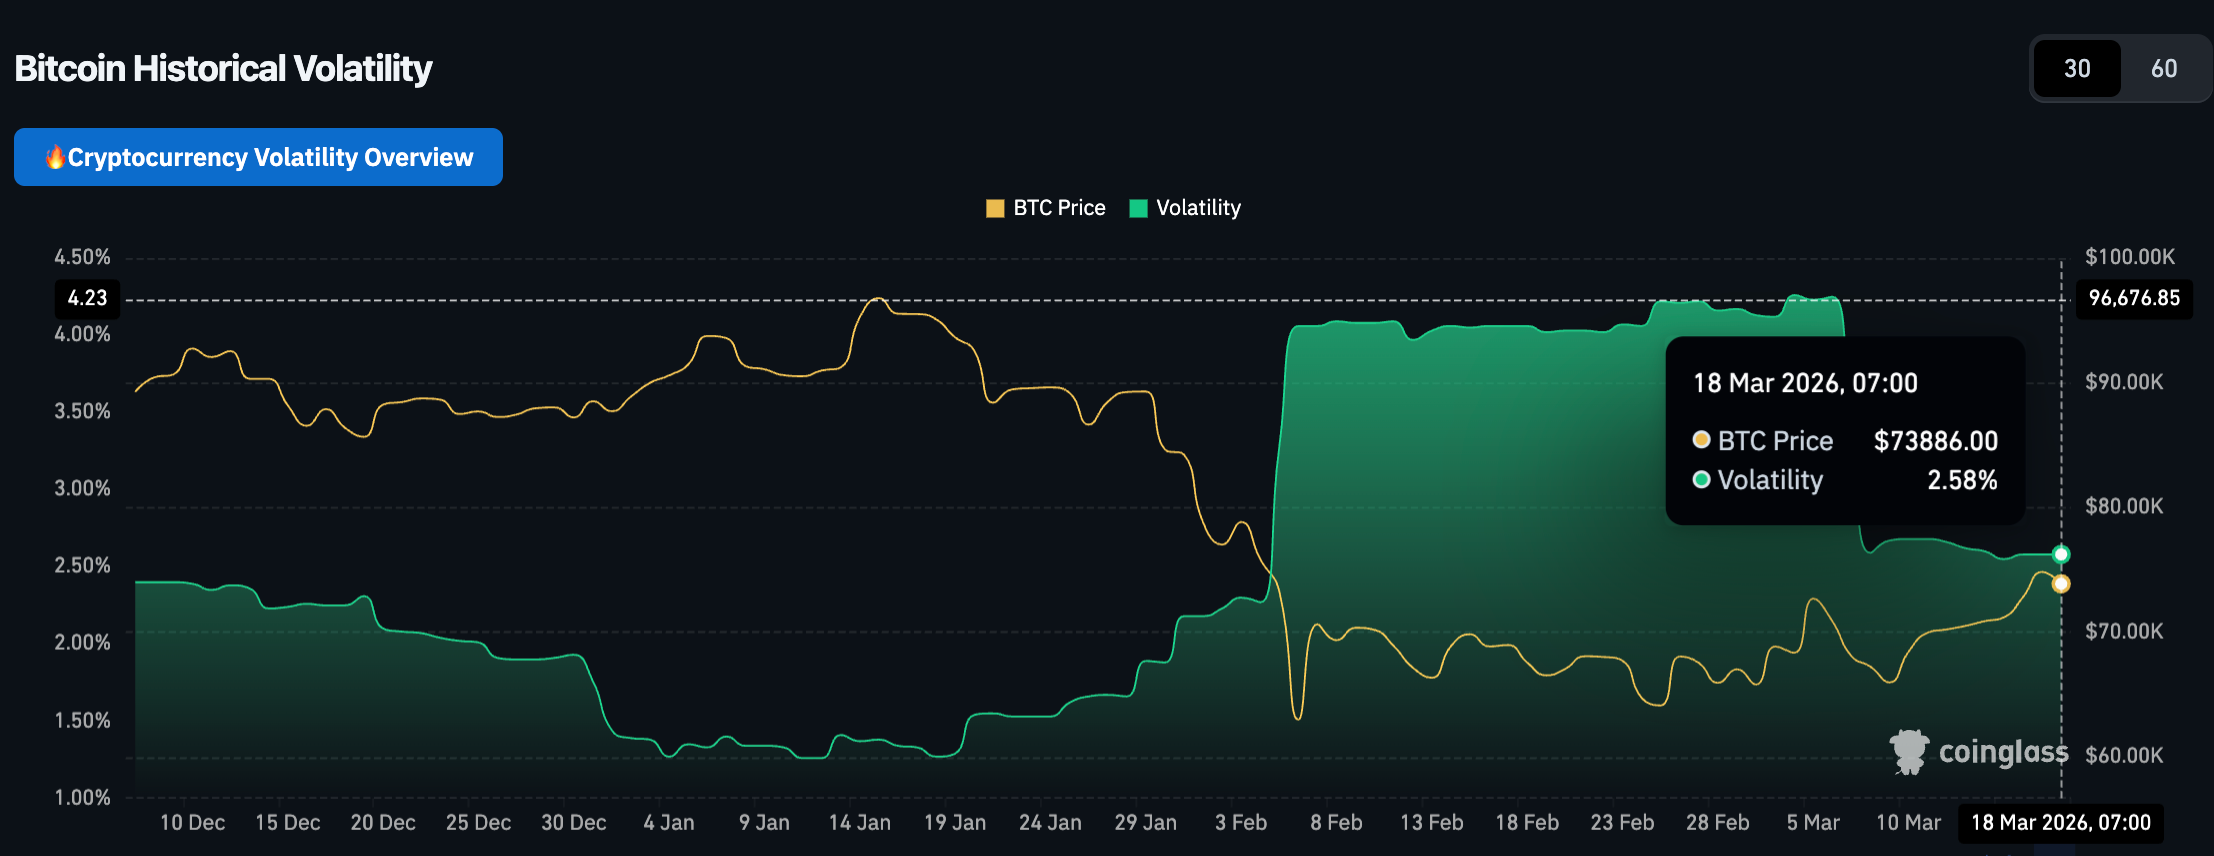
Task: Click the yellow BTC price data point marker
Action: tap(2060, 584)
